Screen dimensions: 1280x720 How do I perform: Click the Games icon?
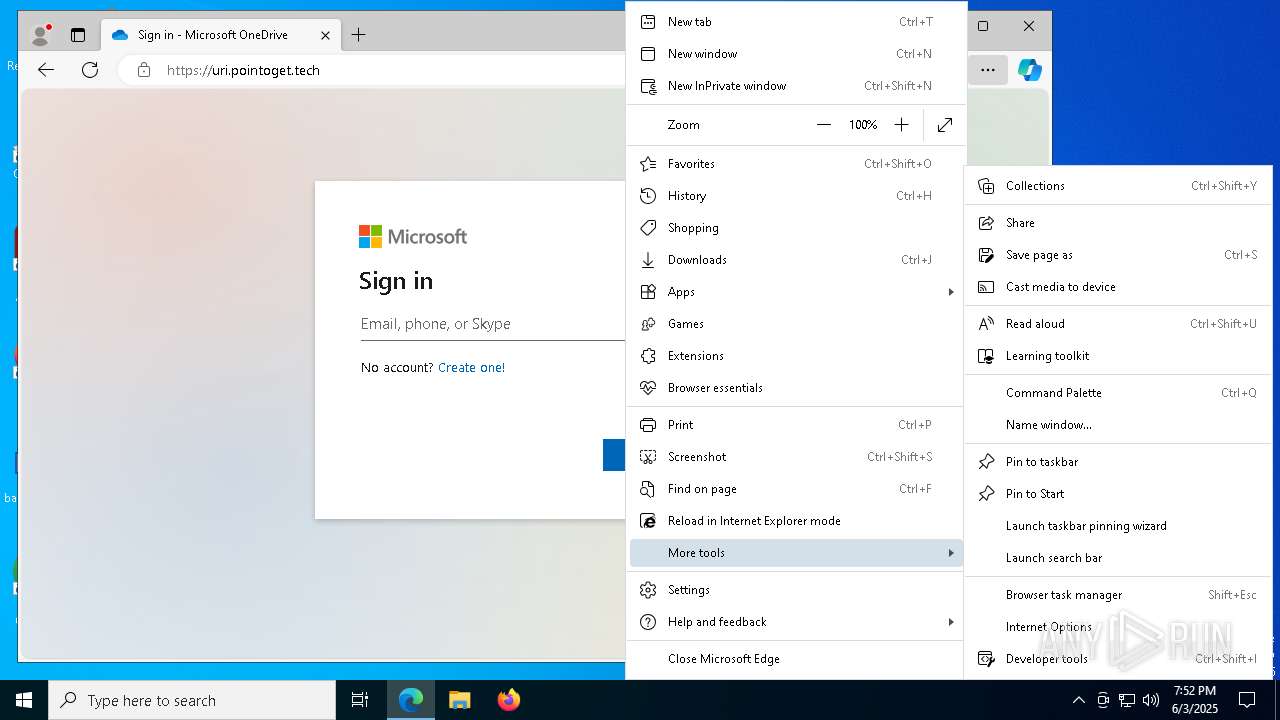(648, 323)
